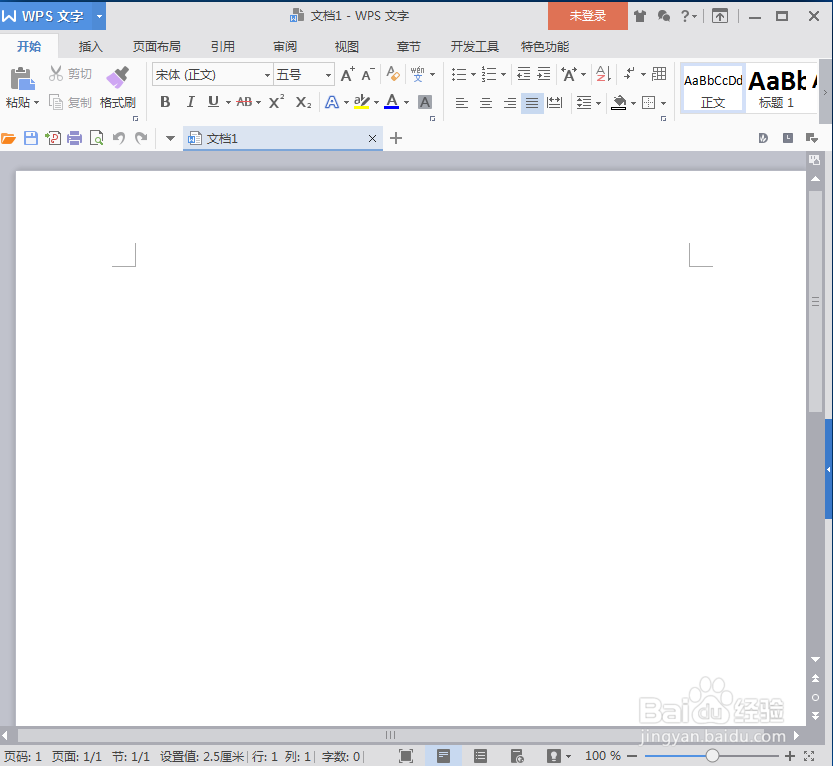Image resolution: width=833 pixels, height=766 pixels.
Task: Expand the Paste options arrow
Action: 36,103
